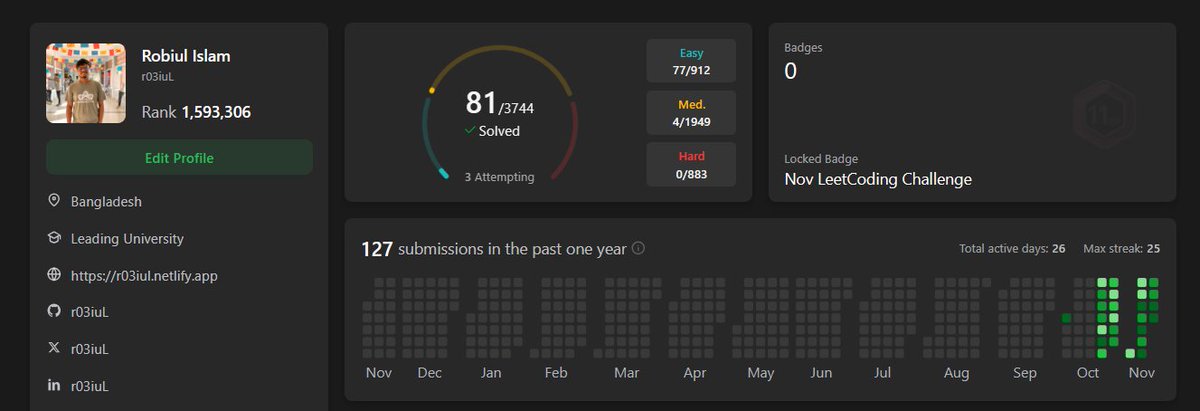Select the Easy 77/912 difficulty box
Viewport: 1200px width, 411px height.
point(691,61)
